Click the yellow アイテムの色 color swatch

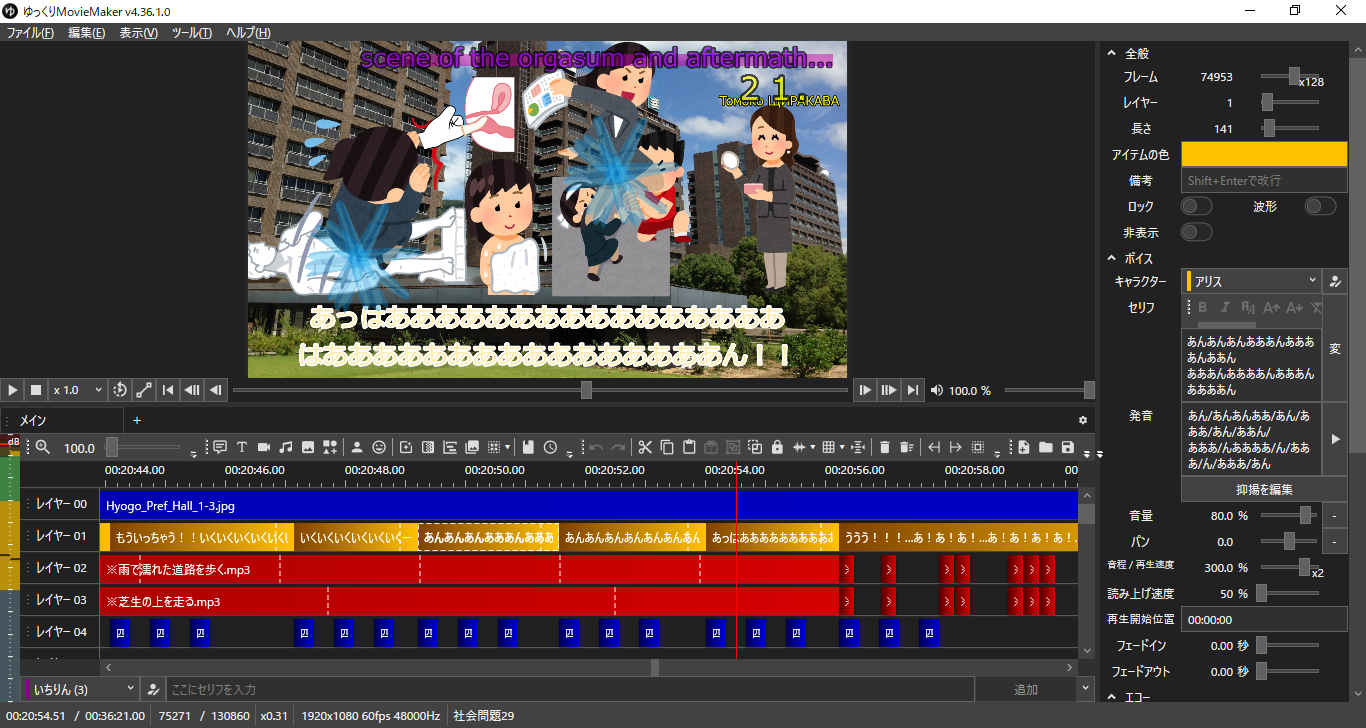[1264, 154]
